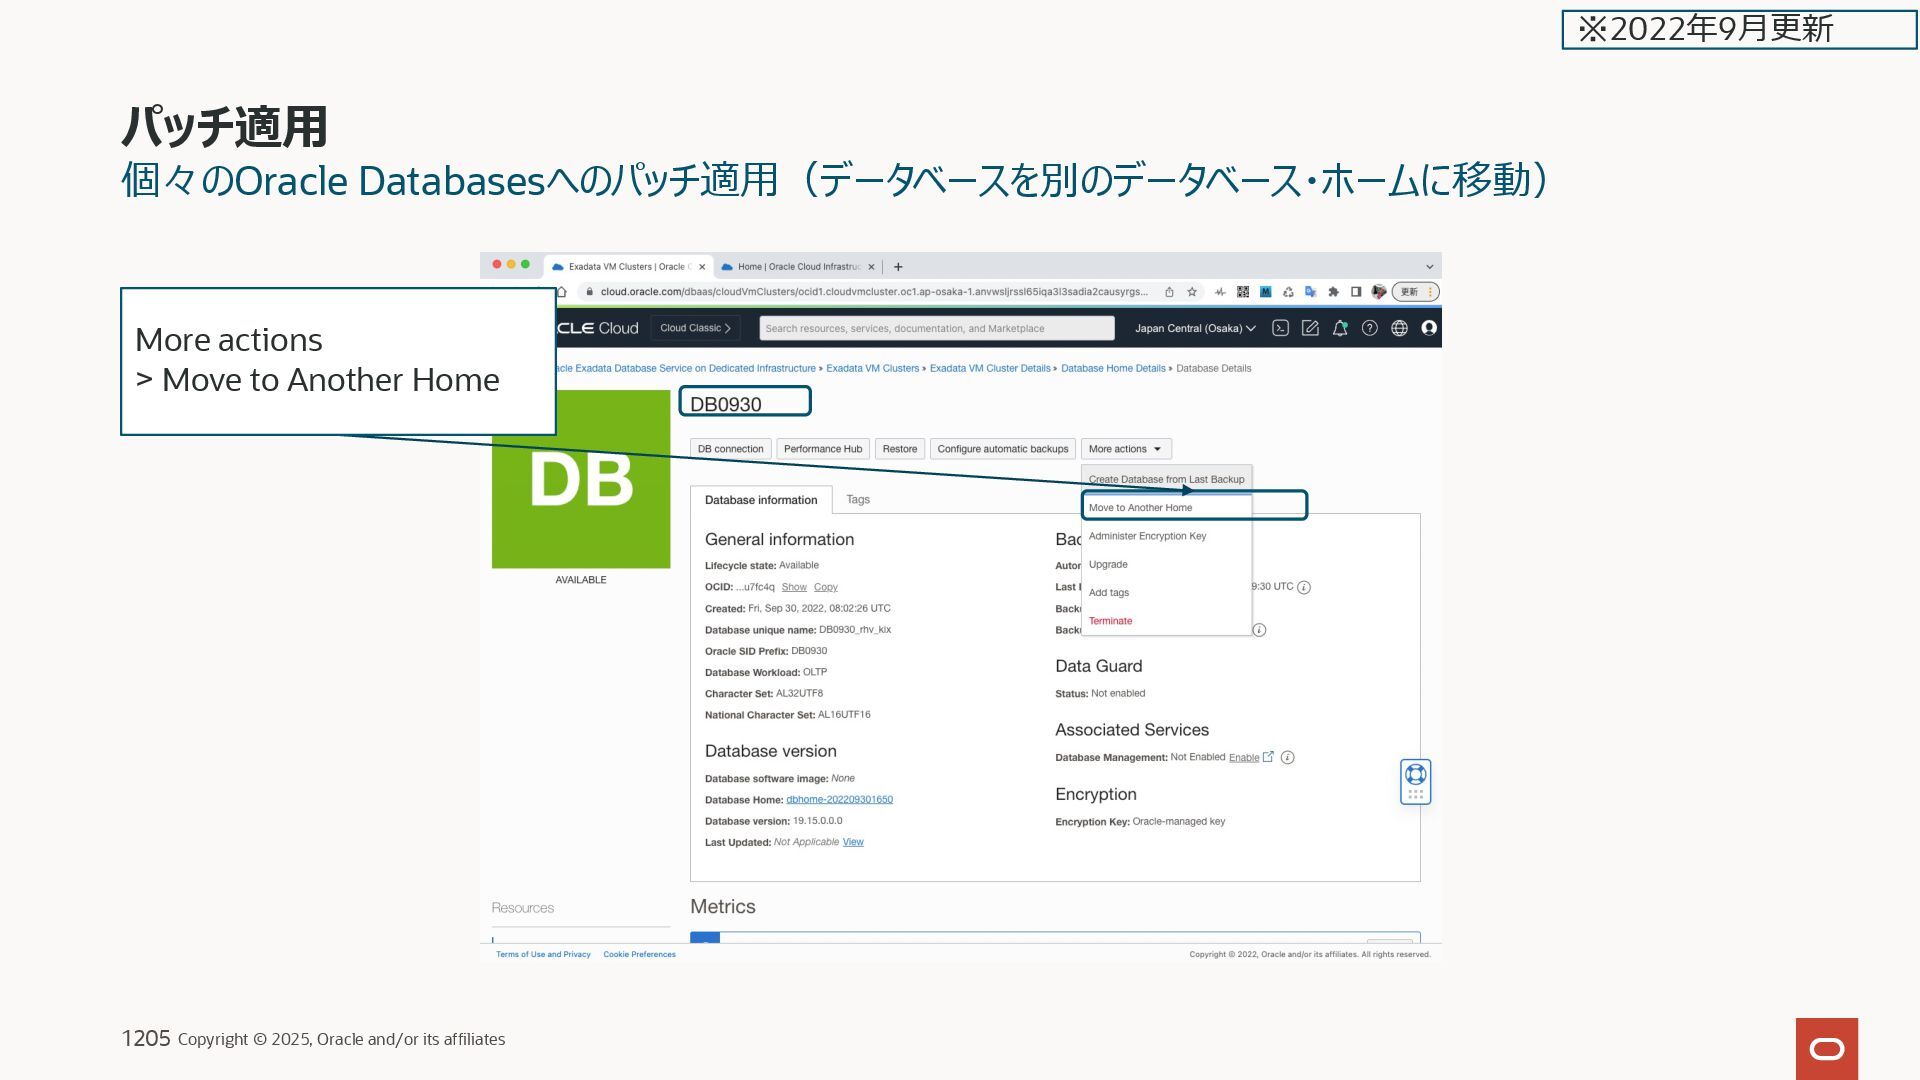Click the resources search input field
1920x1080 pixels.
tap(936, 328)
